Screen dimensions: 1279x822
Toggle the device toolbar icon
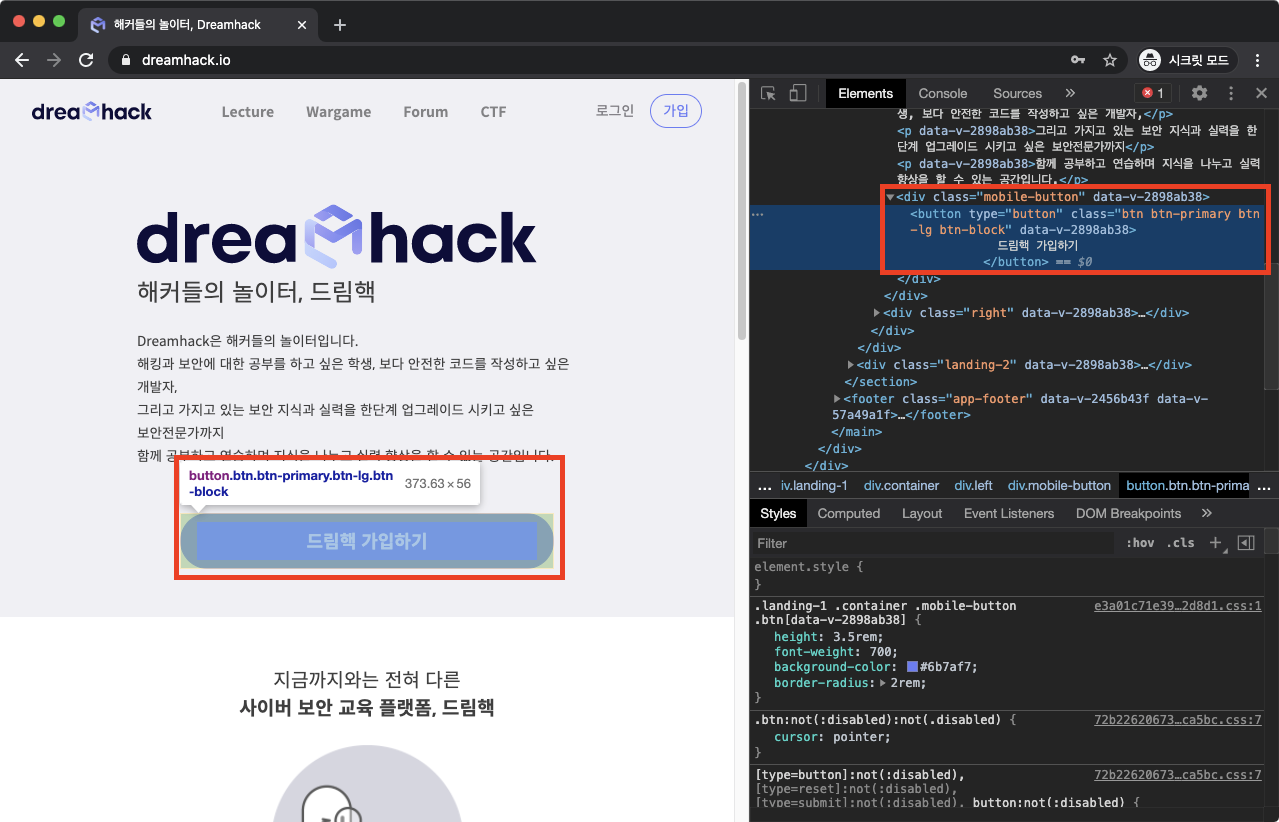point(798,93)
